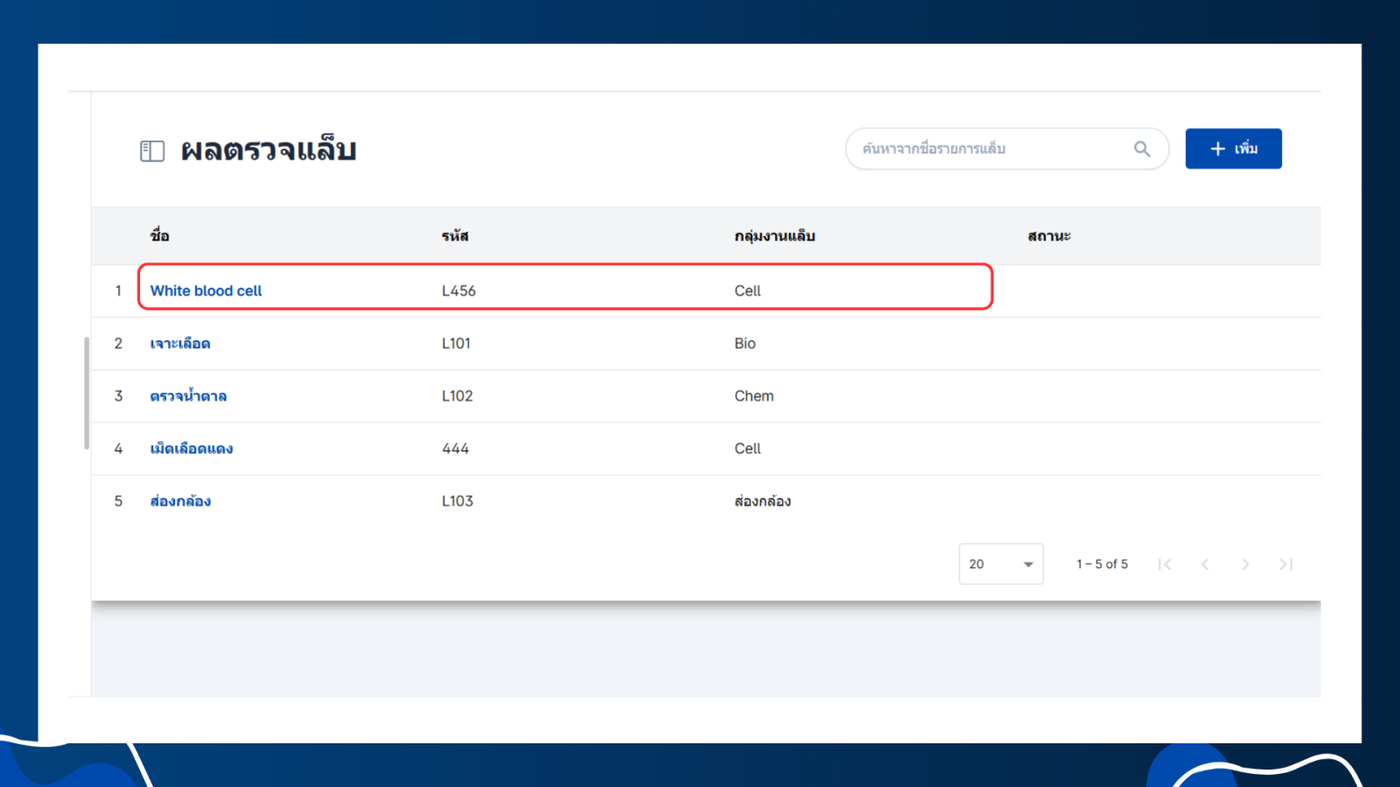Open the ตรวจน้ำตาล lab item
This screenshot has width=1400, height=787.
pos(188,396)
